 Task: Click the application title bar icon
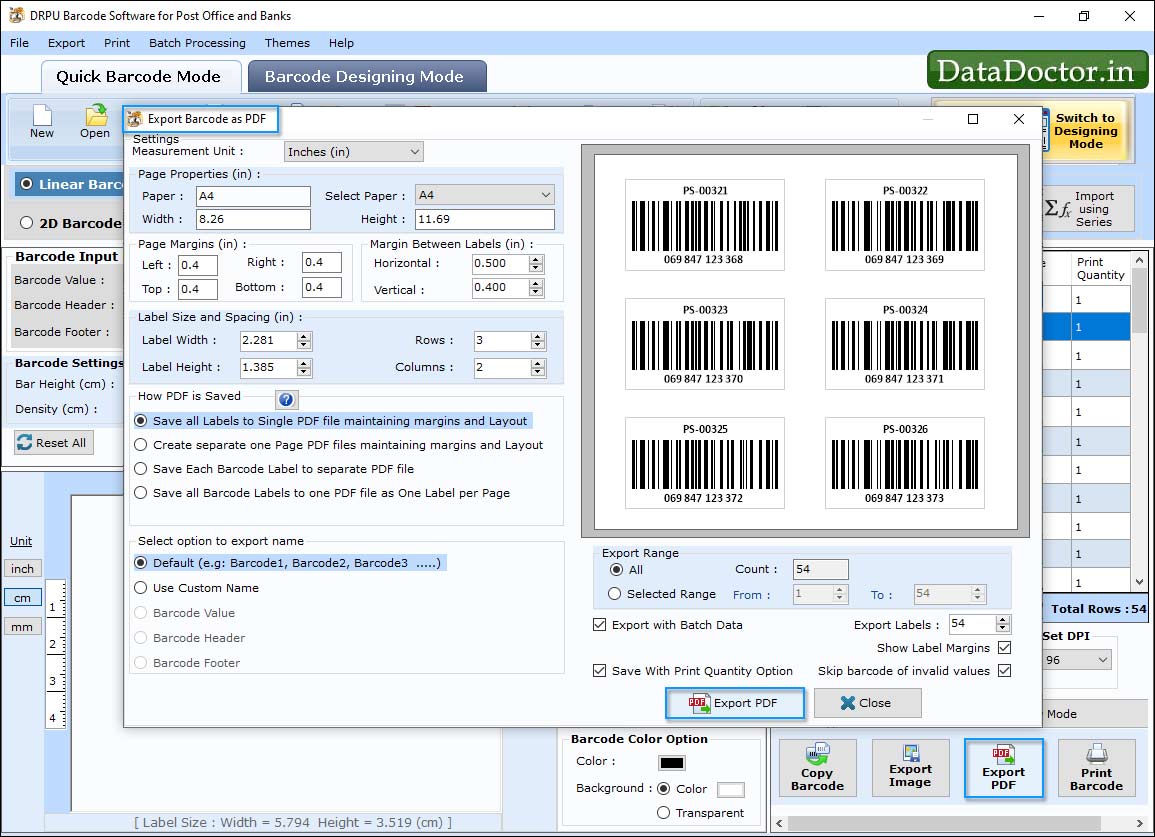16,15
